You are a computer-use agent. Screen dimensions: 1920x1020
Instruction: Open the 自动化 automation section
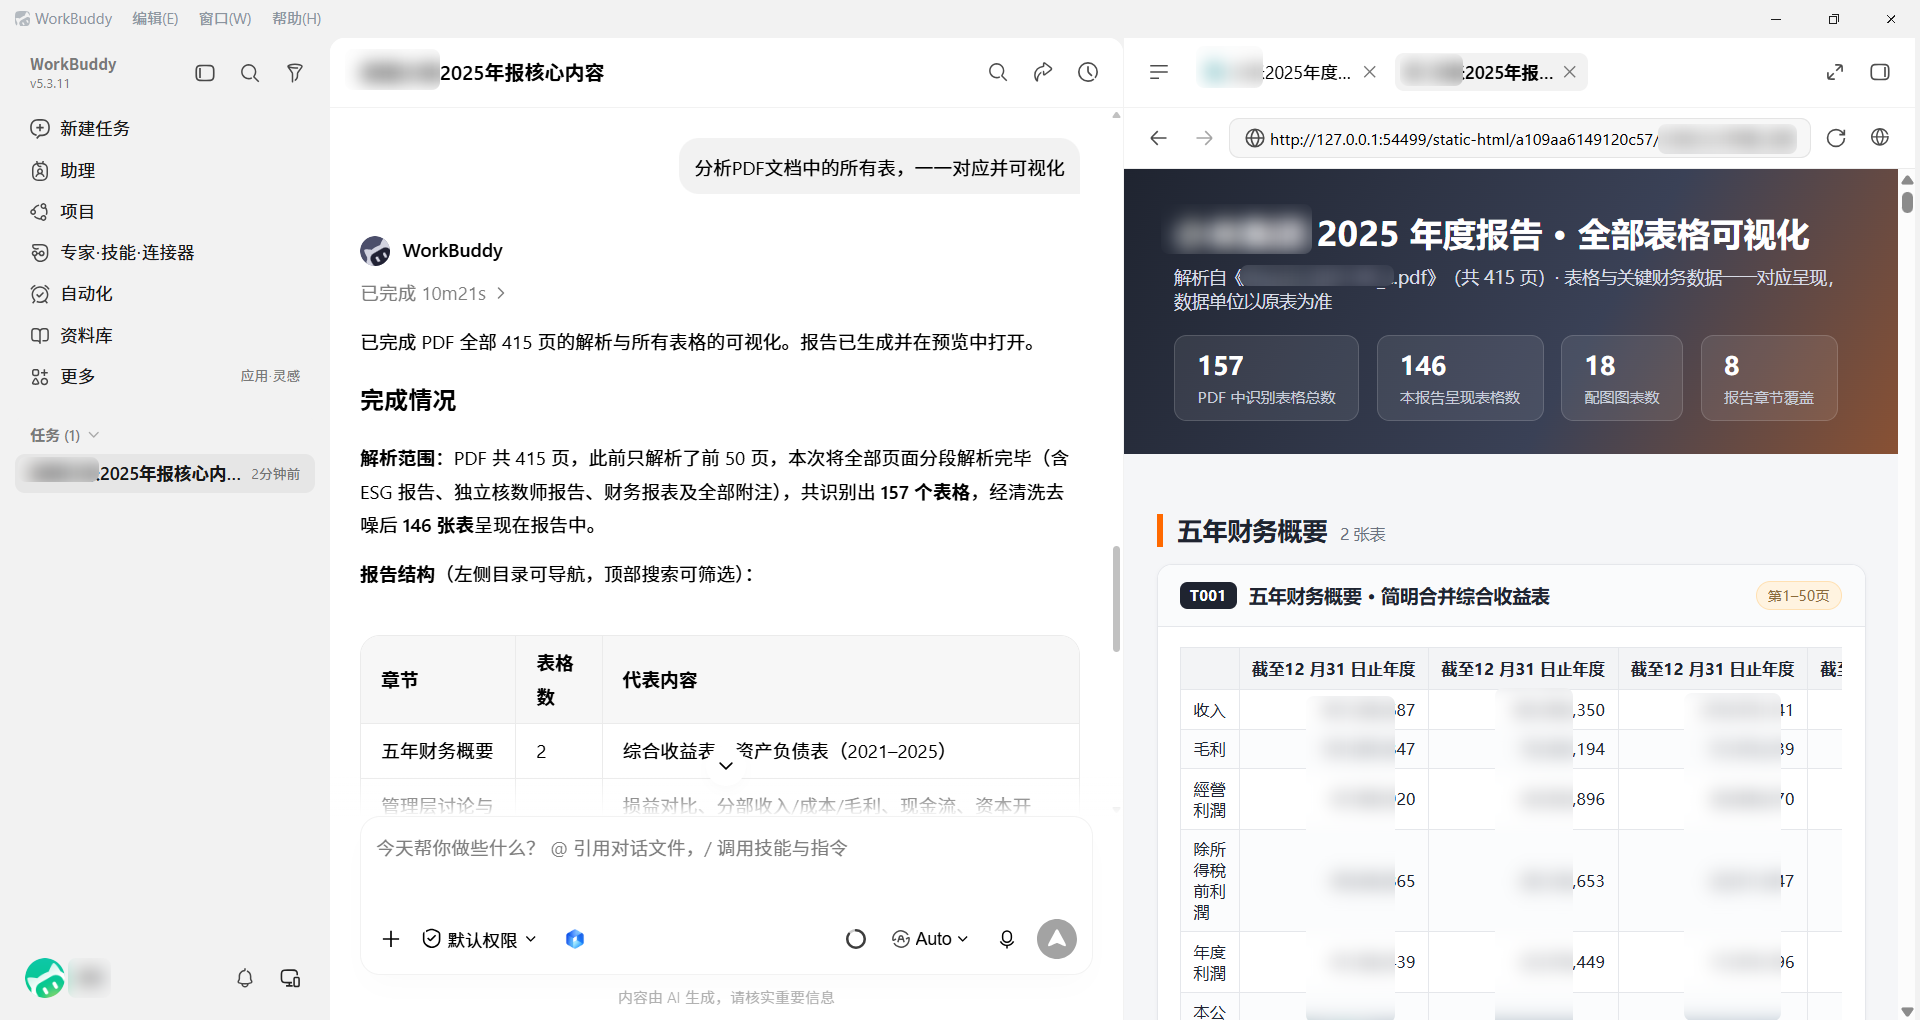pyautogui.click(x=71, y=294)
